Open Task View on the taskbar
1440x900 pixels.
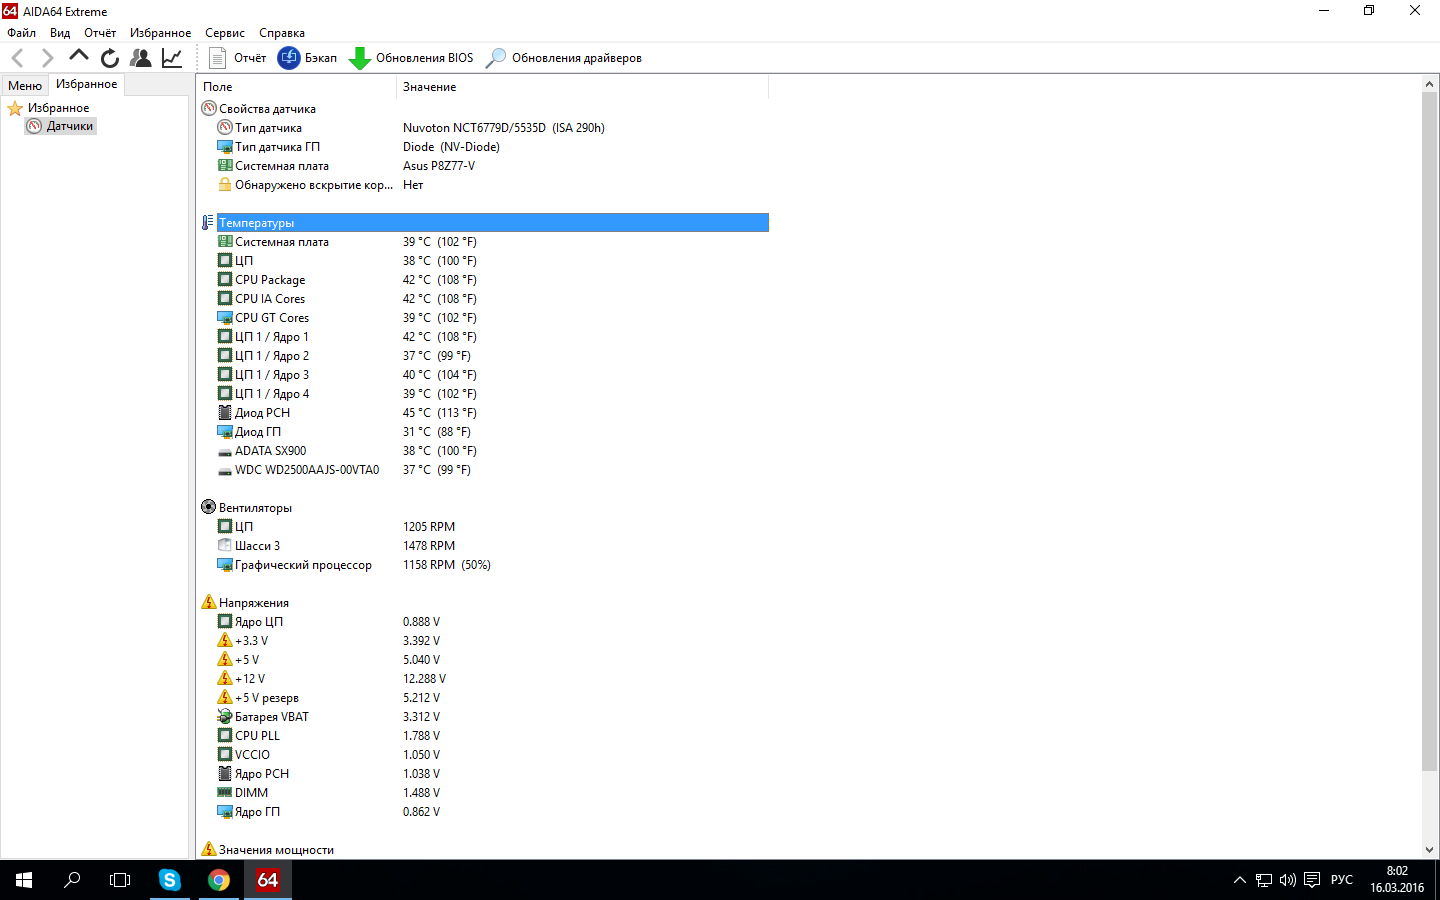click(x=120, y=880)
